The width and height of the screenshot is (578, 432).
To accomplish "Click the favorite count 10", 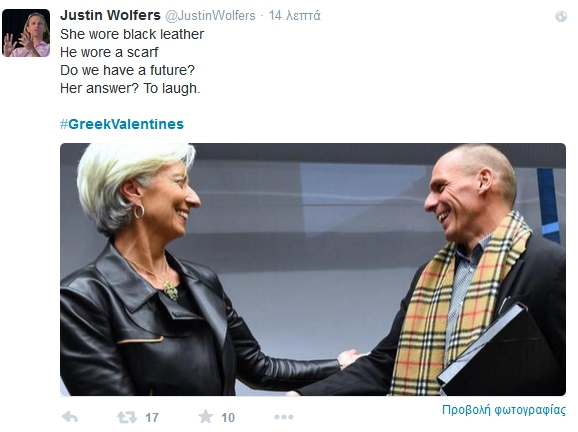I will [228, 418].
